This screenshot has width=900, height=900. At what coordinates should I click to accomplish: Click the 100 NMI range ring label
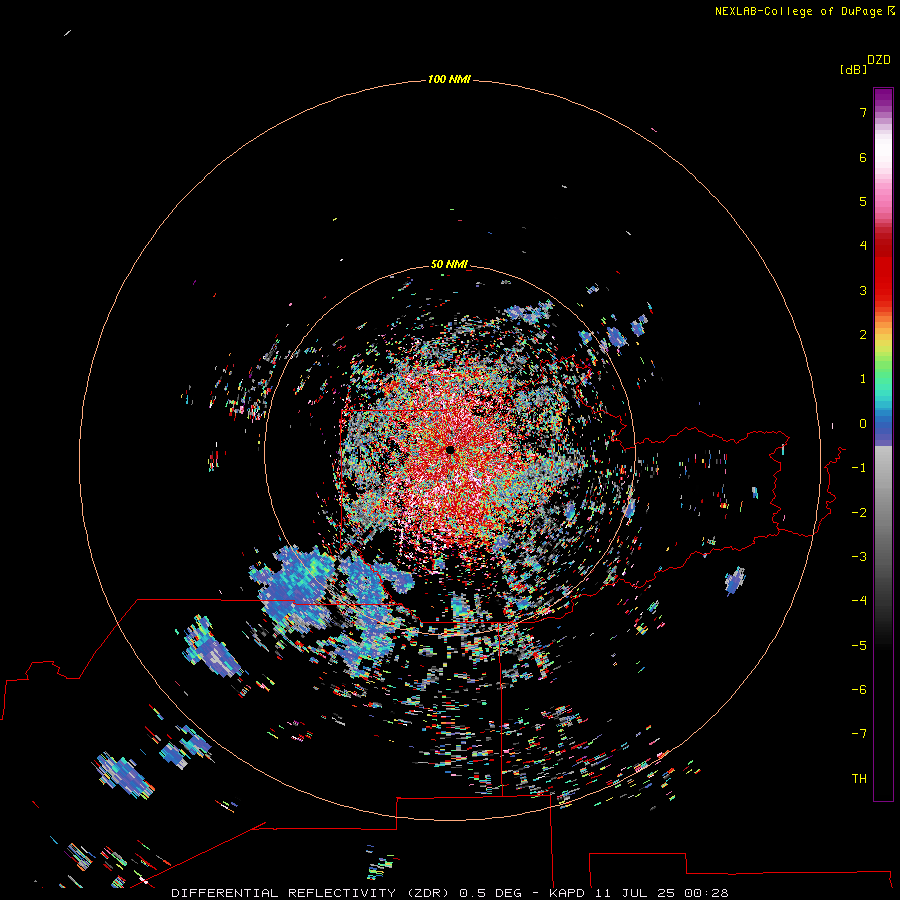(449, 79)
